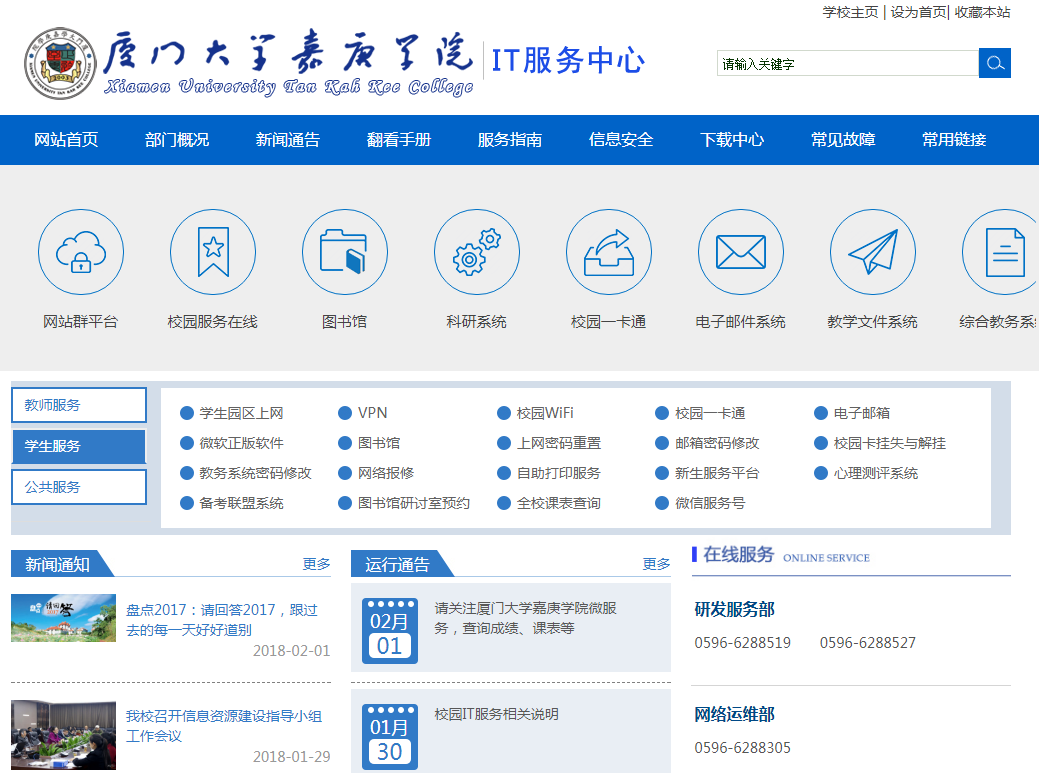Image resolution: width=1039 pixels, height=773 pixels.
Task: Click the 学校主页 link
Action: click(850, 12)
